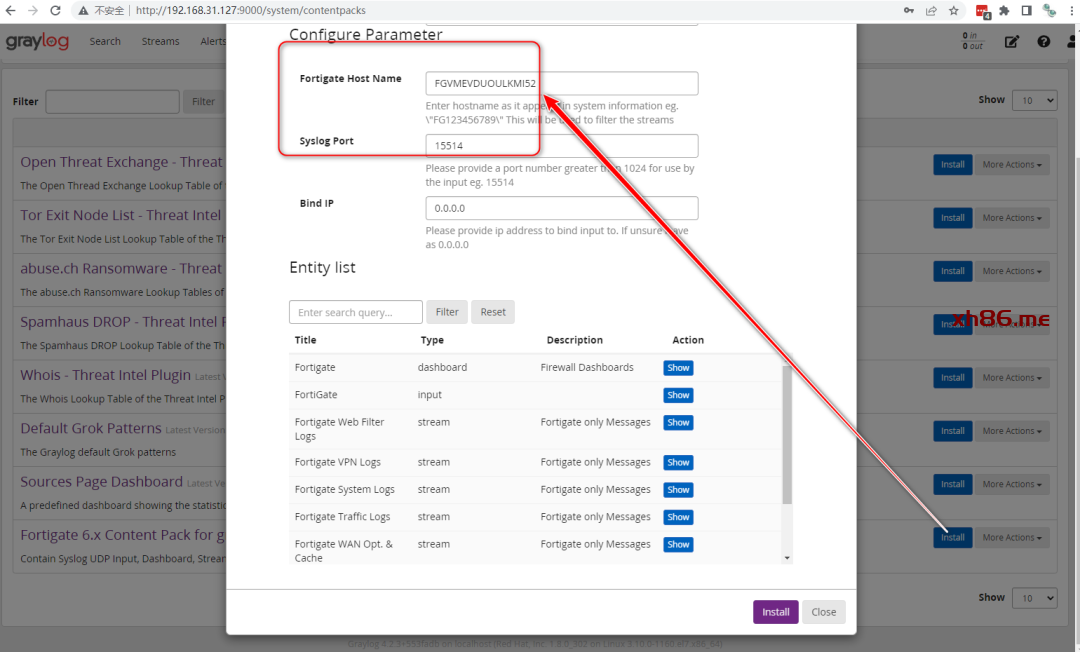The height and width of the screenshot is (652, 1080).
Task: Expand More Actions for Whois Threat Intel
Action: pyautogui.click(x=1011, y=377)
